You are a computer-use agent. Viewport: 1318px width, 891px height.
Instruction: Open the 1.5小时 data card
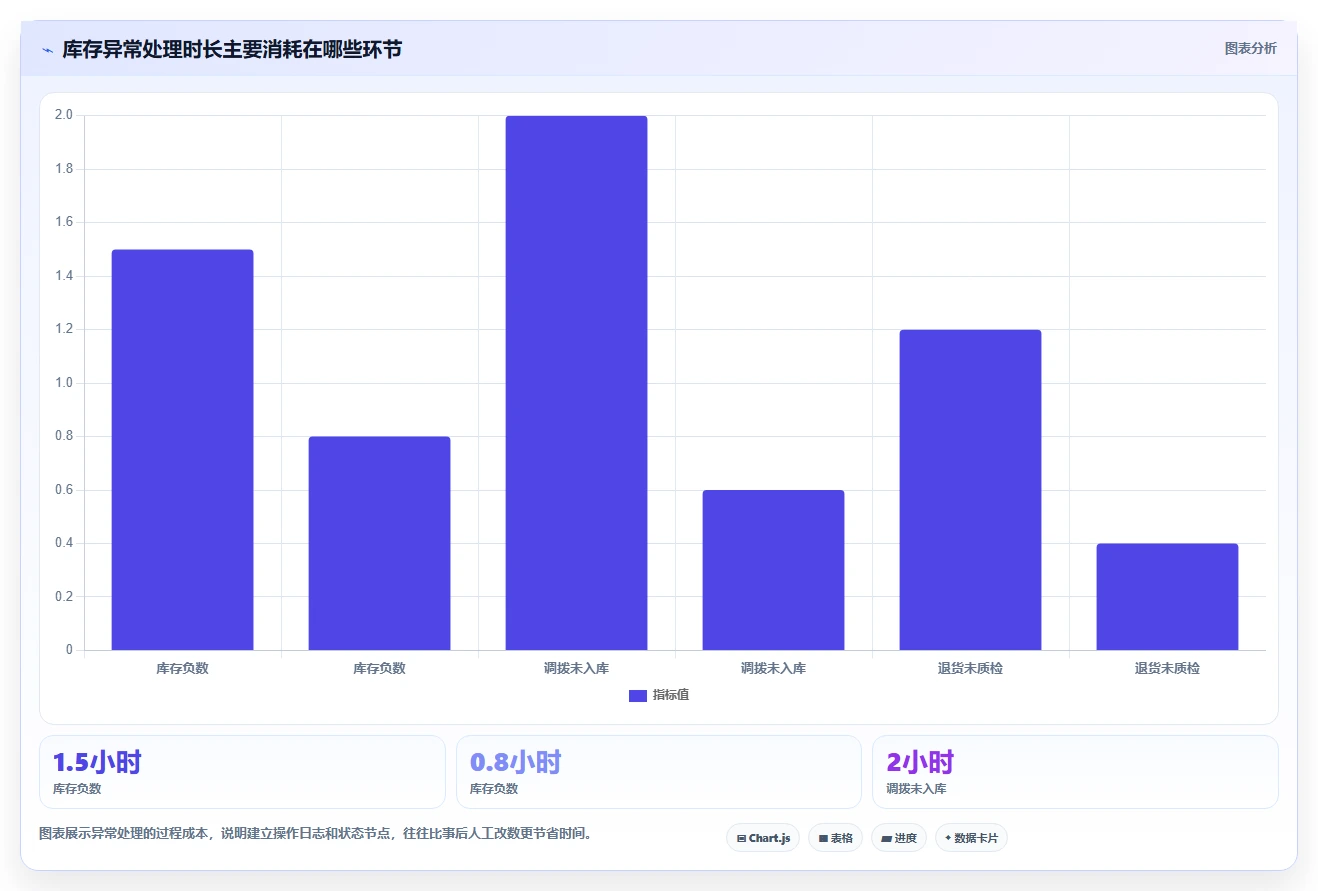(242, 772)
